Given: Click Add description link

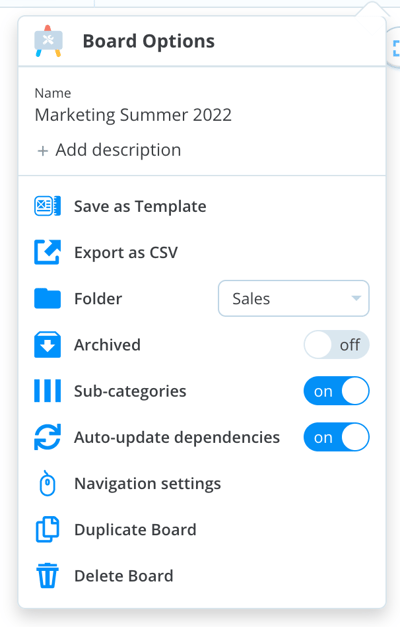Looking at the screenshot, I should click(109, 150).
